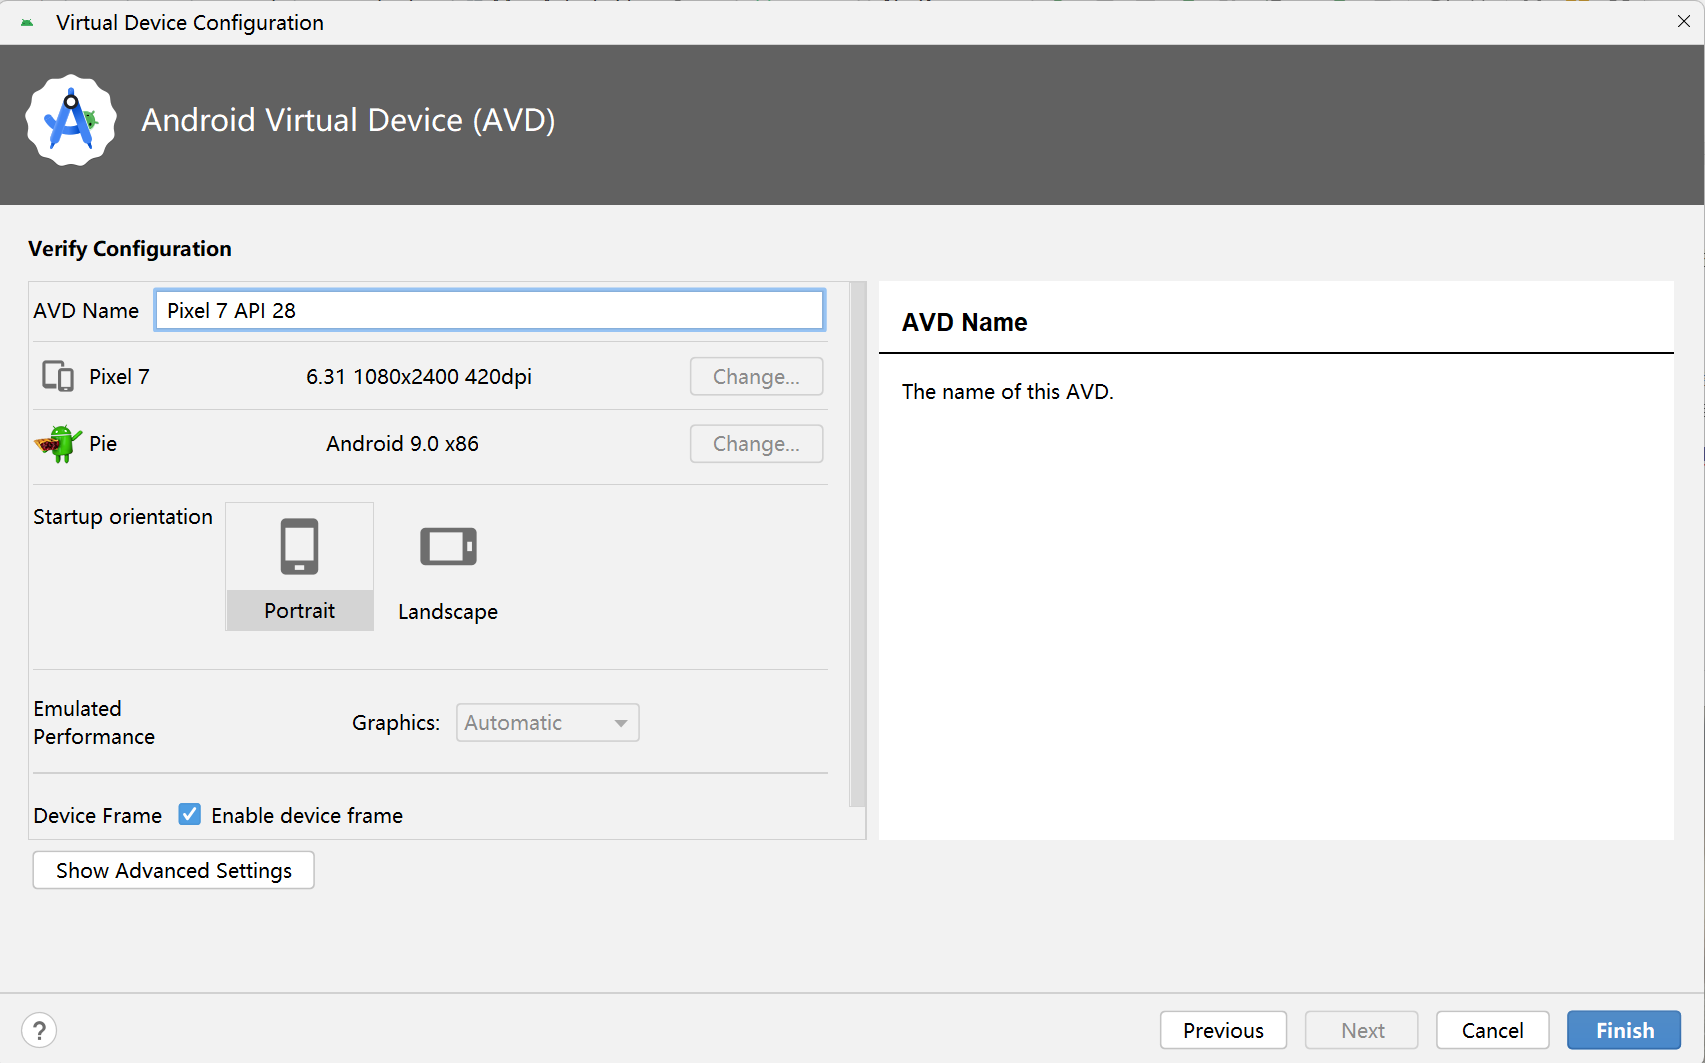The width and height of the screenshot is (1705, 1063).
Task: Toggle the Enable device frame checkbox
Action: 190,815
